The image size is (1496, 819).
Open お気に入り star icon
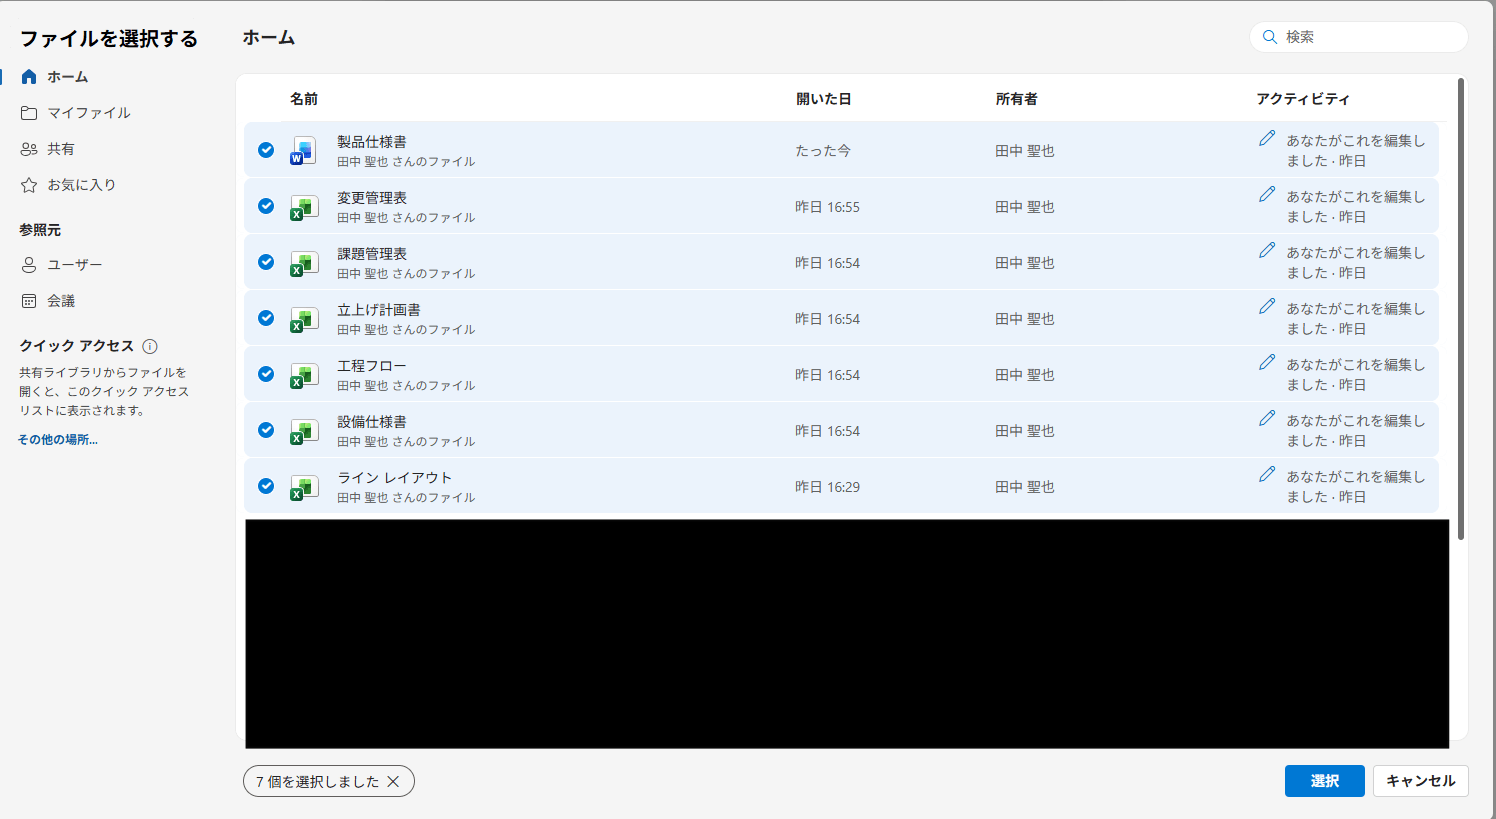coord(29,185)
